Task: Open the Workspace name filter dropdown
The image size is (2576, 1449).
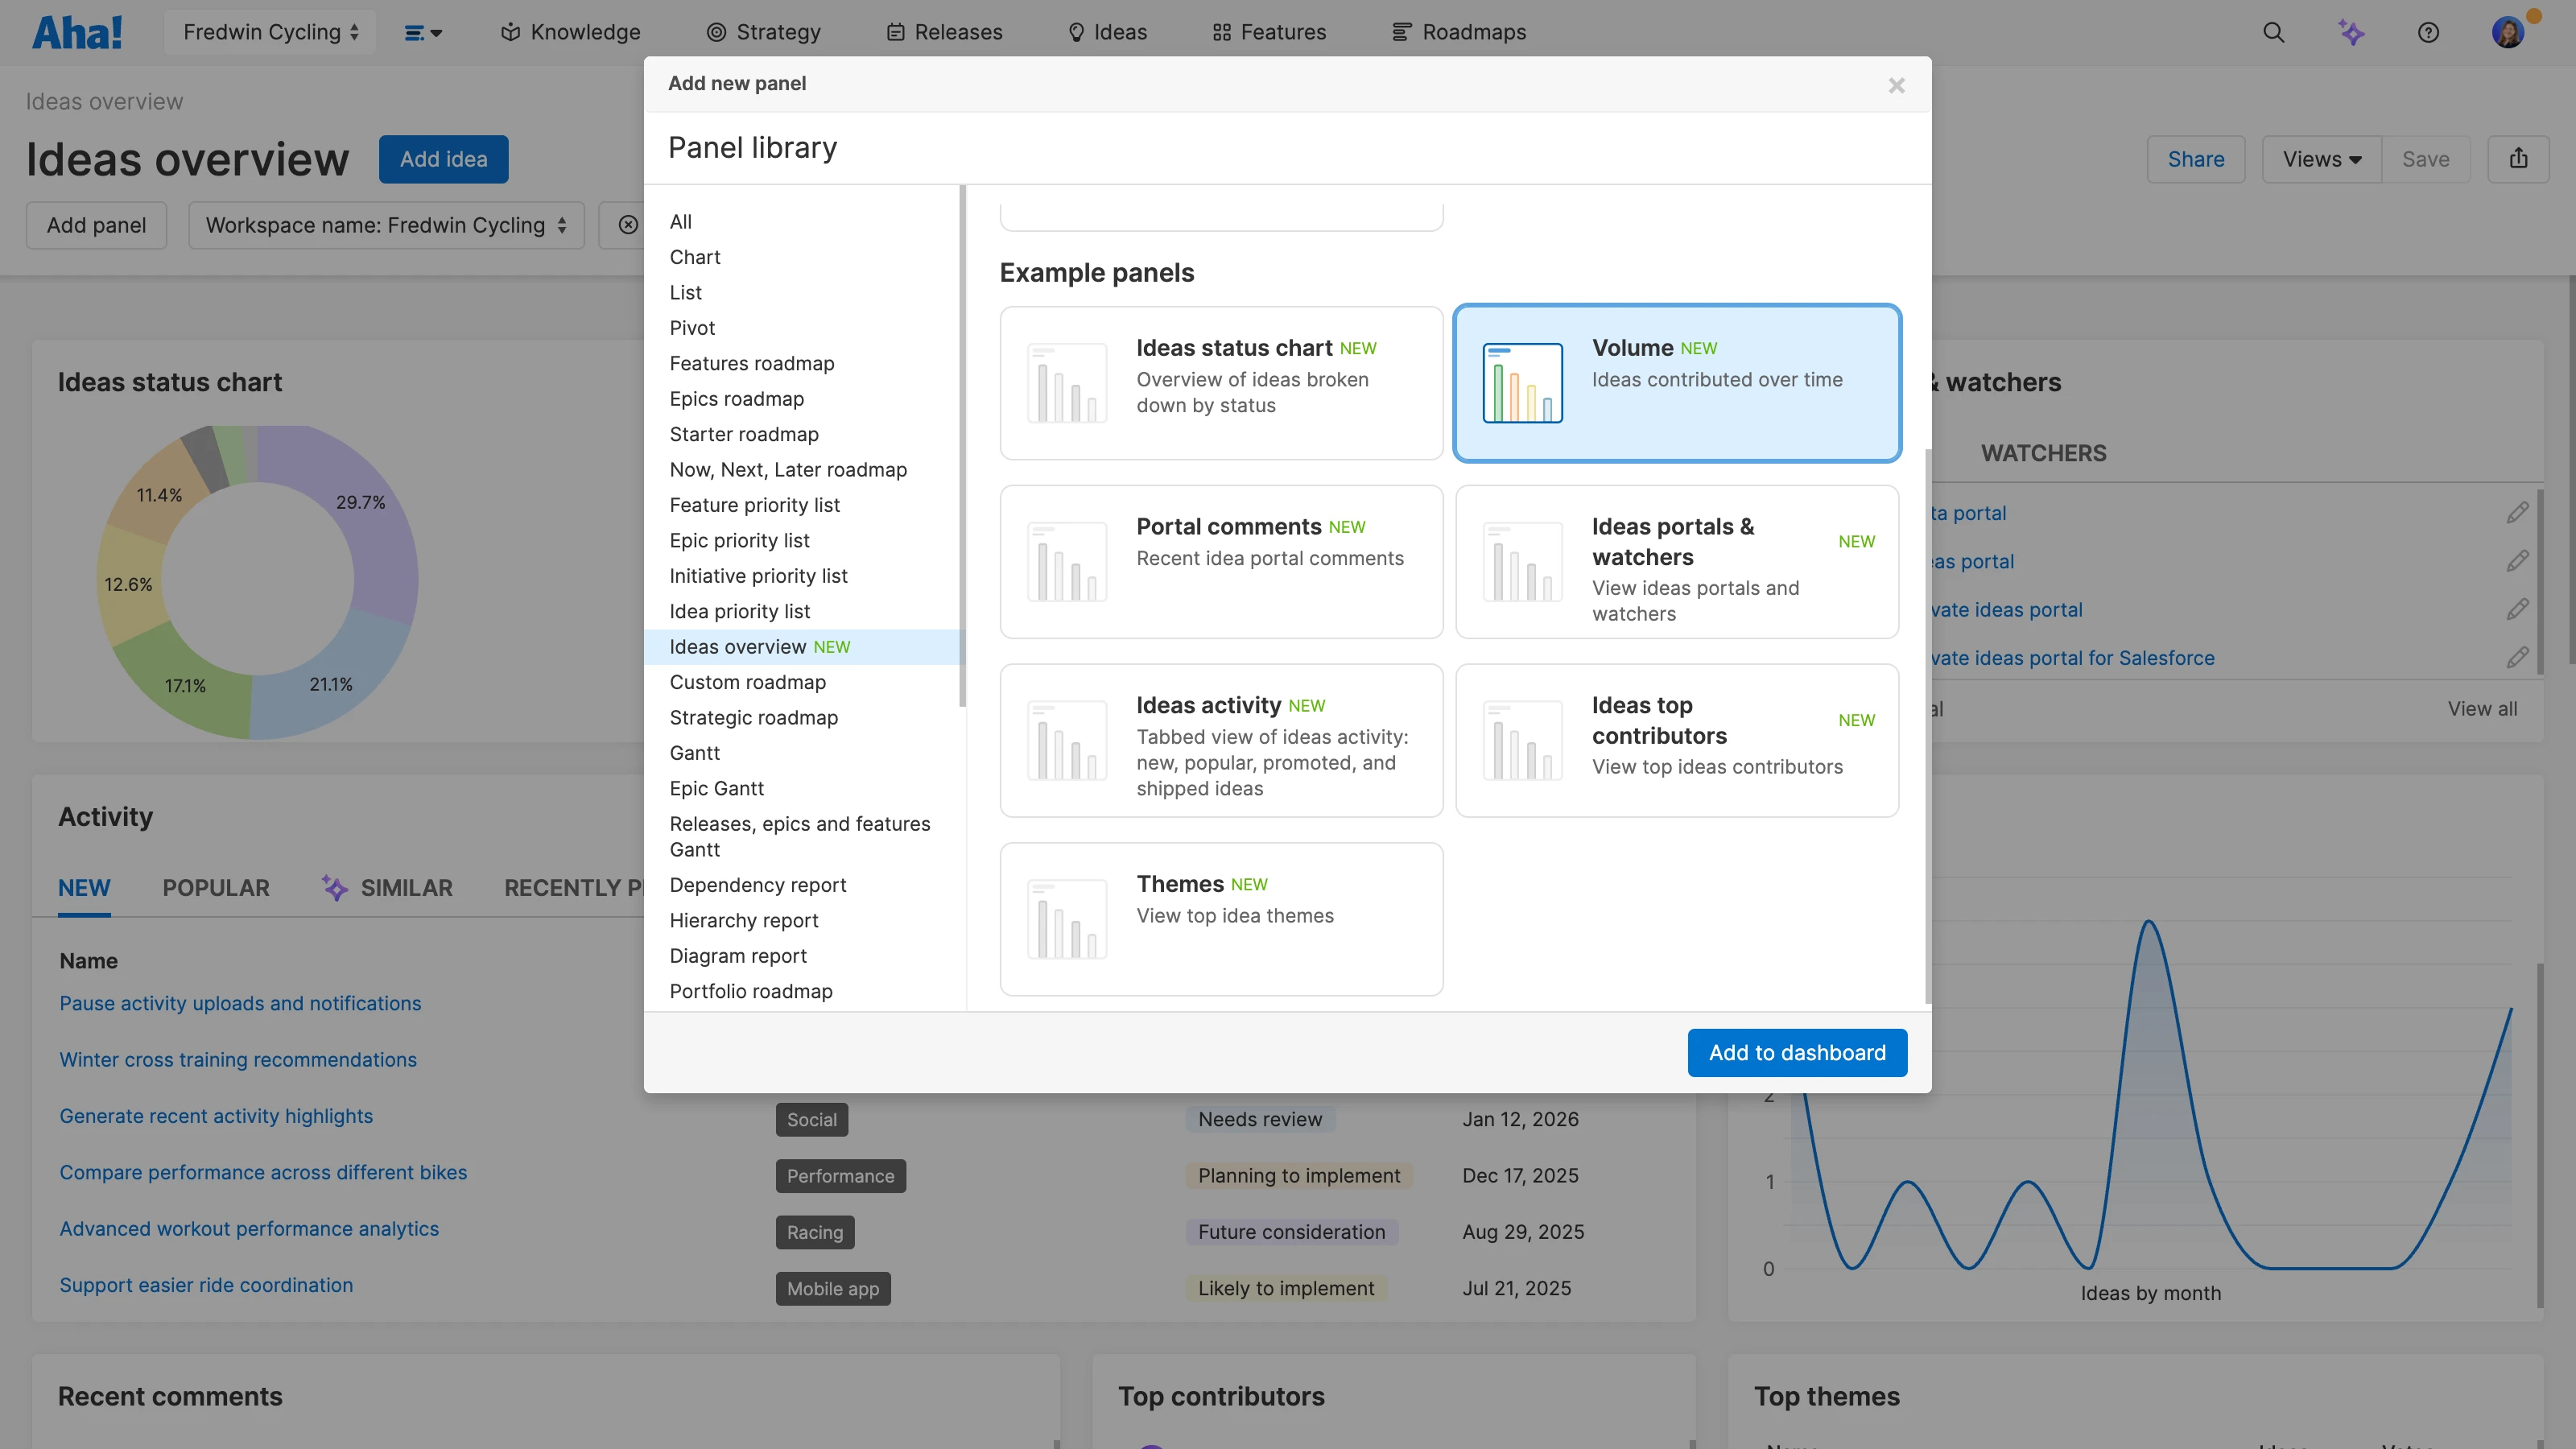Action: coord(386,225)
